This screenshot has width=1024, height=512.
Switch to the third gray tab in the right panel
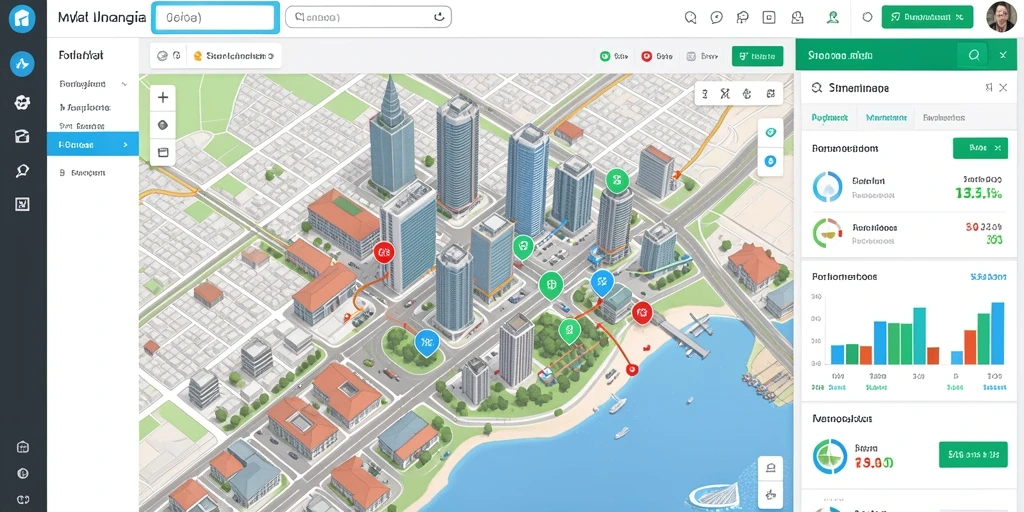(x=944, y=118)
